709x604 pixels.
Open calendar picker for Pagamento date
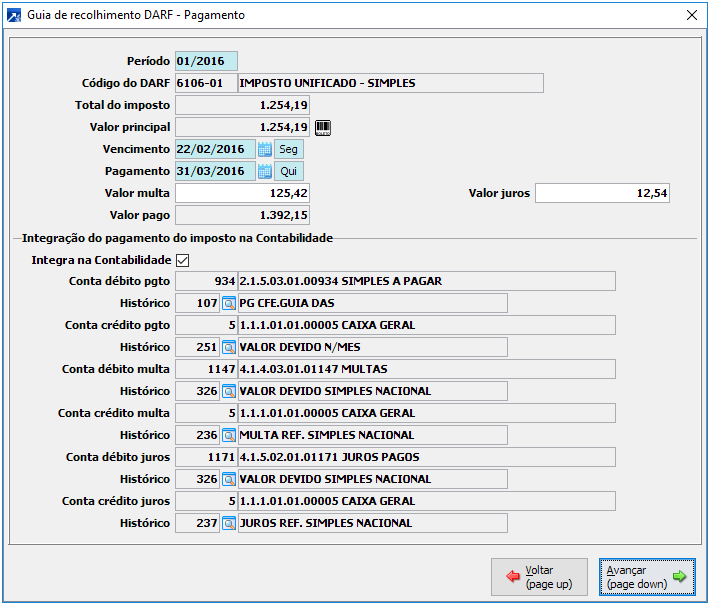point(265,171)
